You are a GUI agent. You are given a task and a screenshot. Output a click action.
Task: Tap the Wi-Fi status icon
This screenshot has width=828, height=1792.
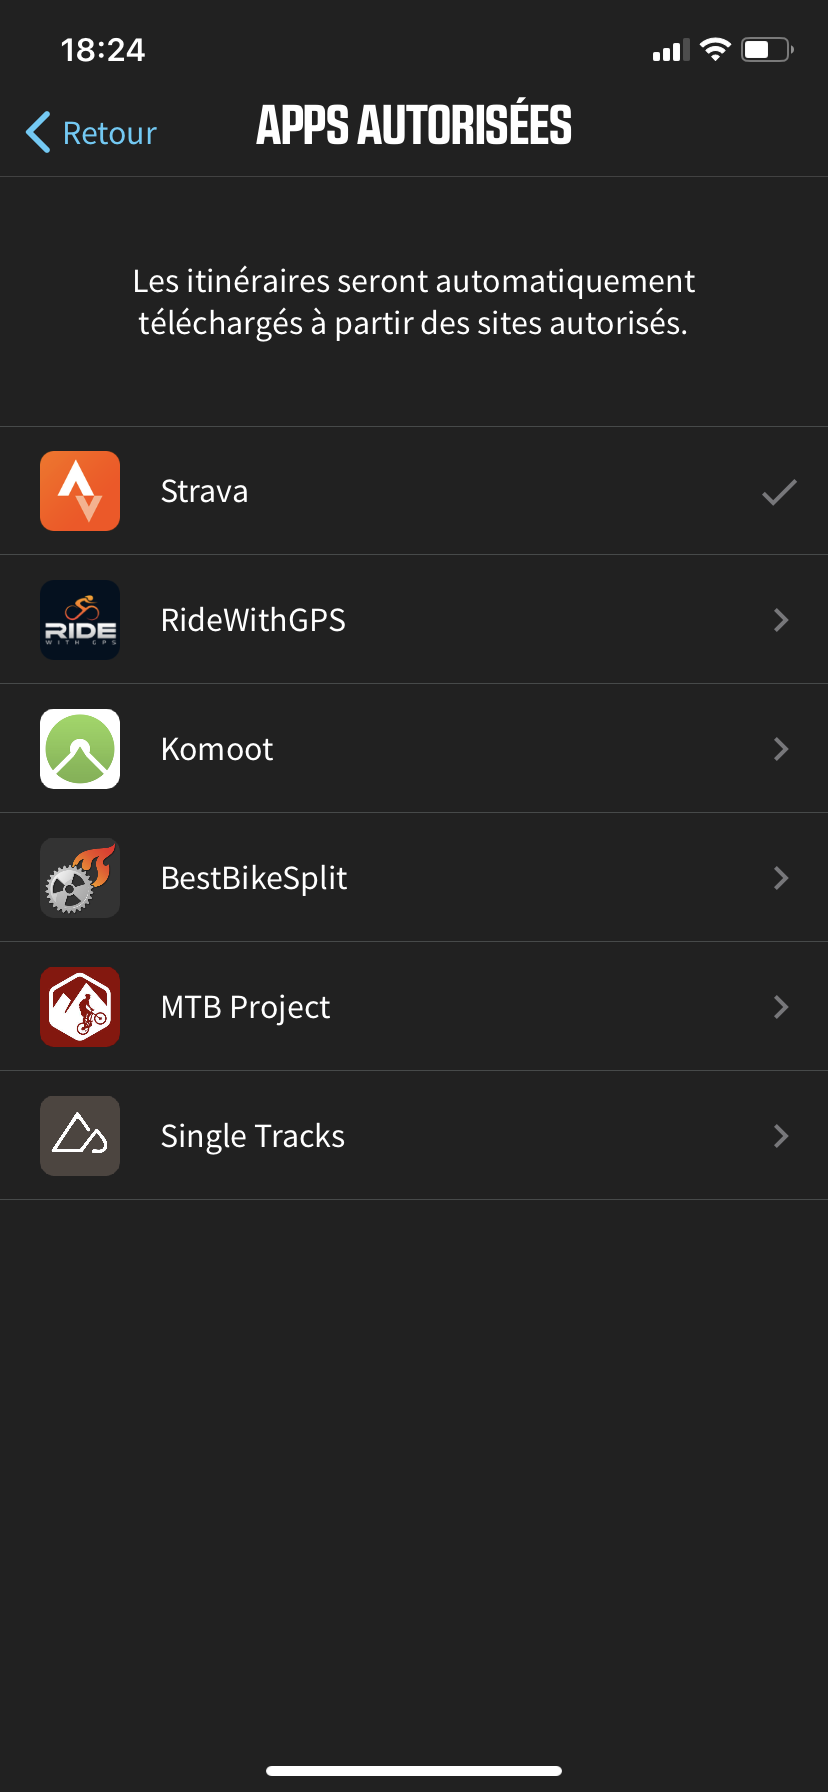point(715,49)
